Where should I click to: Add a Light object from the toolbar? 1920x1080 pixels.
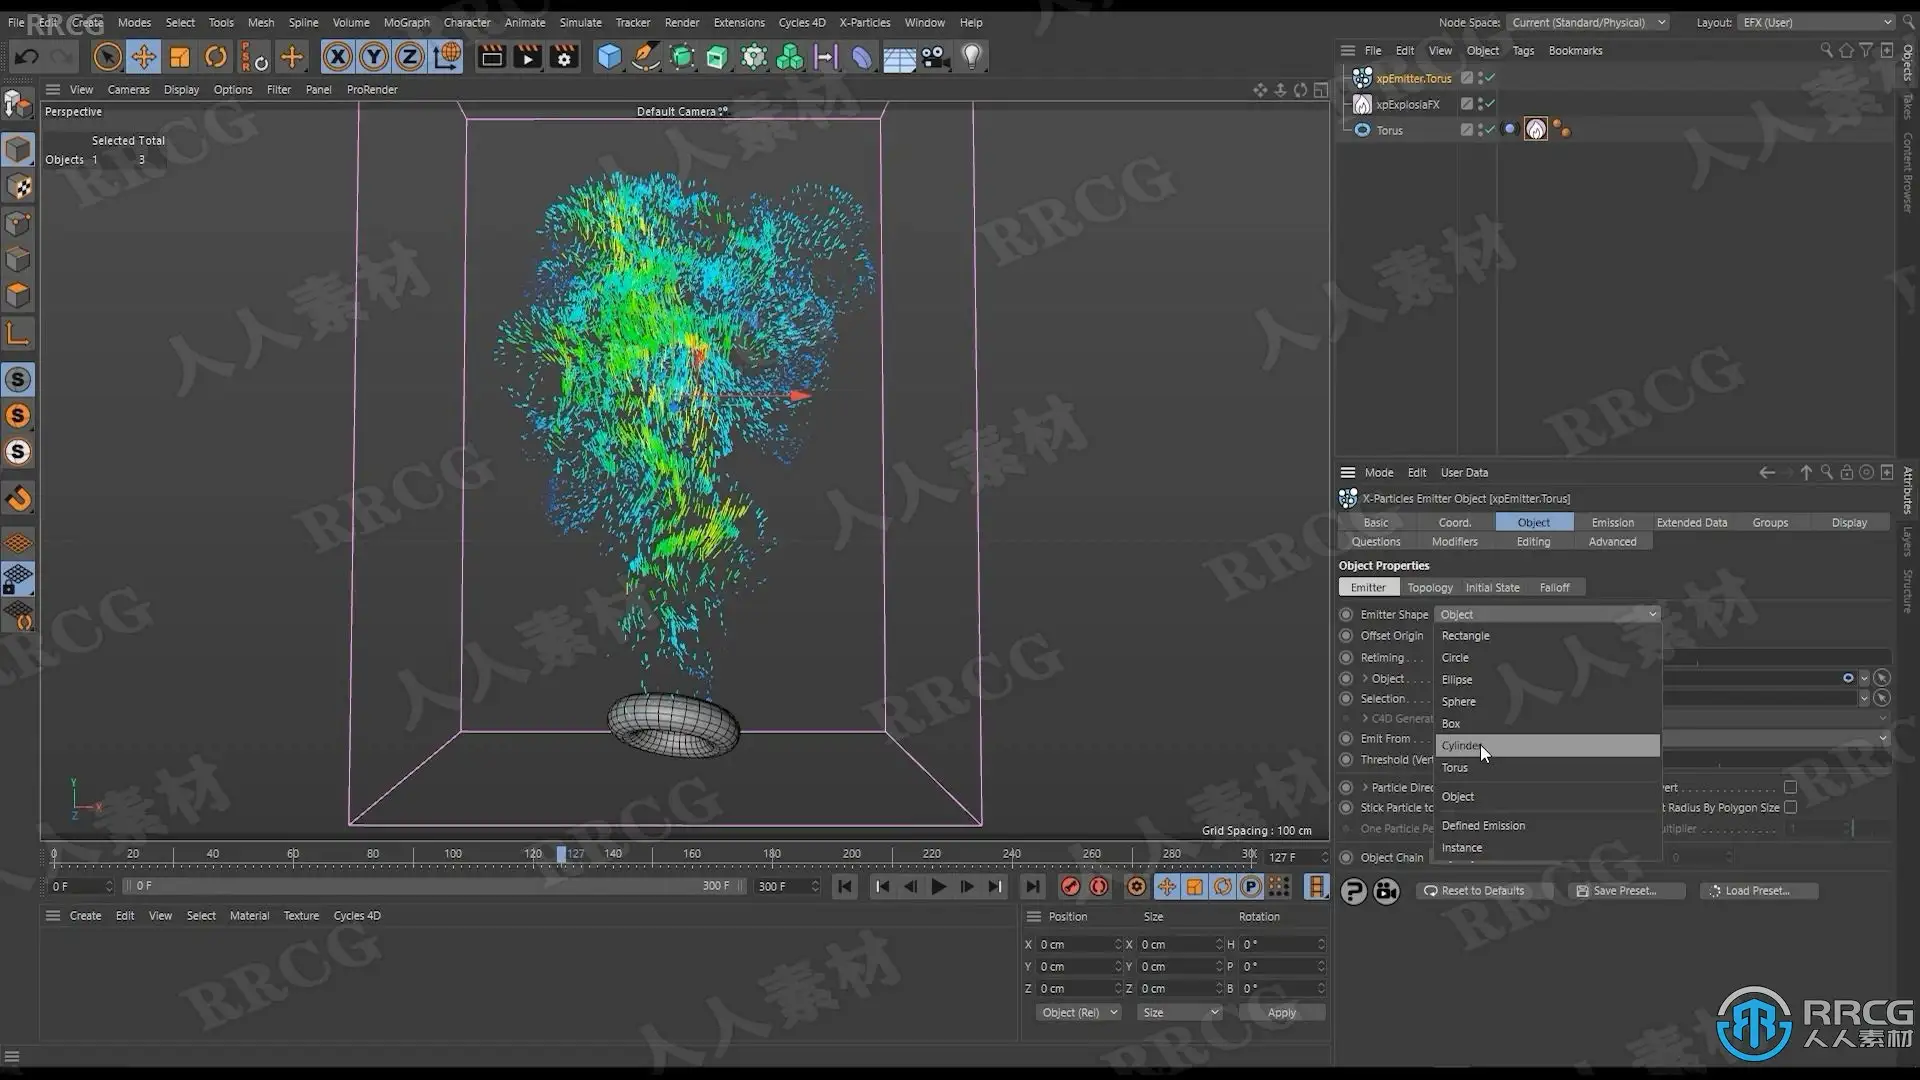pyautogui.click(x=971, y=57)
